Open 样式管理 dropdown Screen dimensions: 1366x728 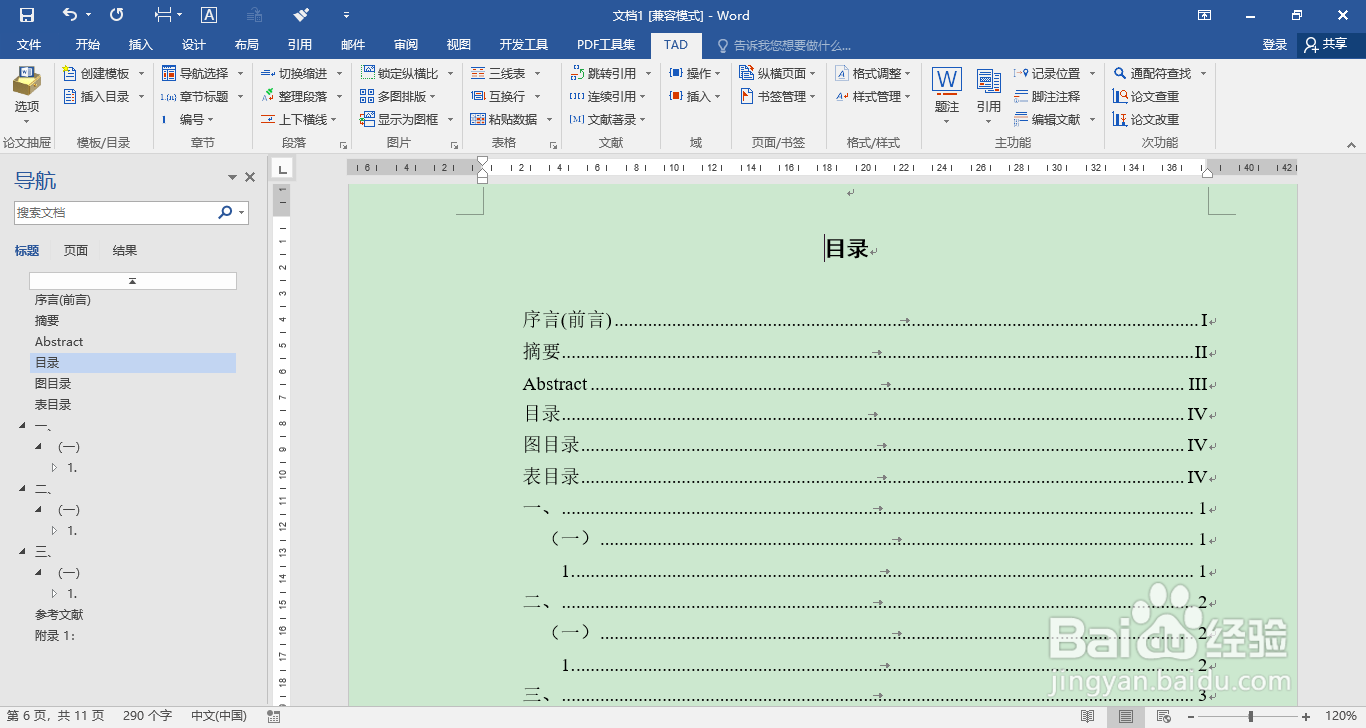click(908, 97)
